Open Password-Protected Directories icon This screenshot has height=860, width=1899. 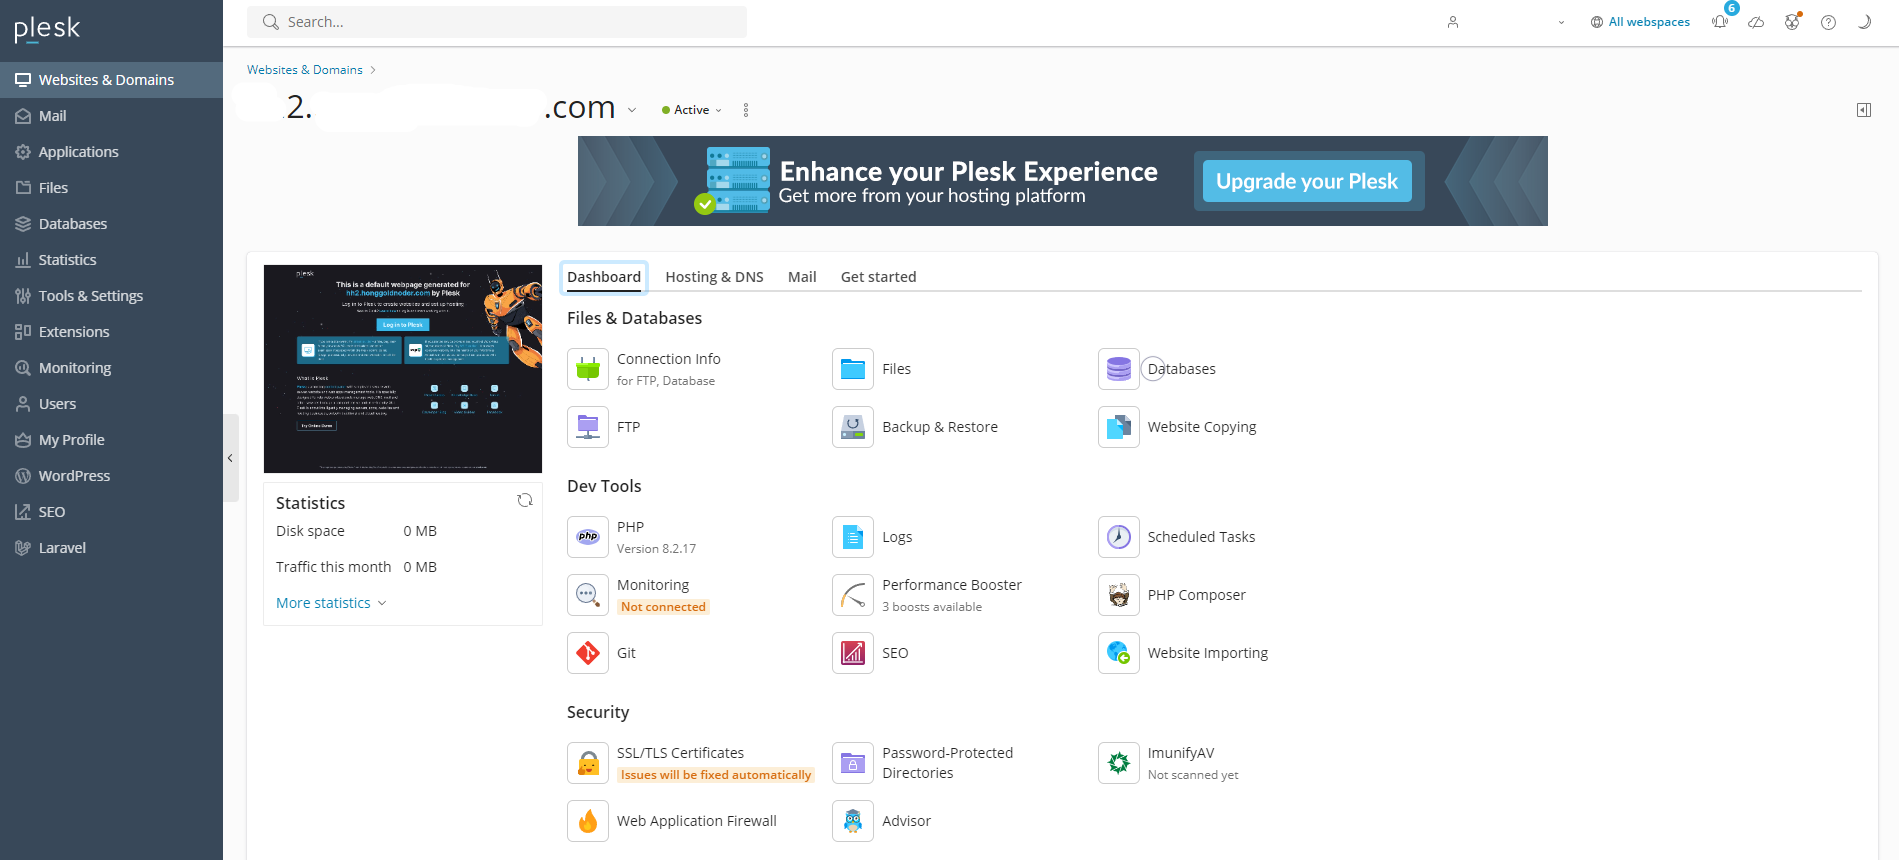coord(853,763)
